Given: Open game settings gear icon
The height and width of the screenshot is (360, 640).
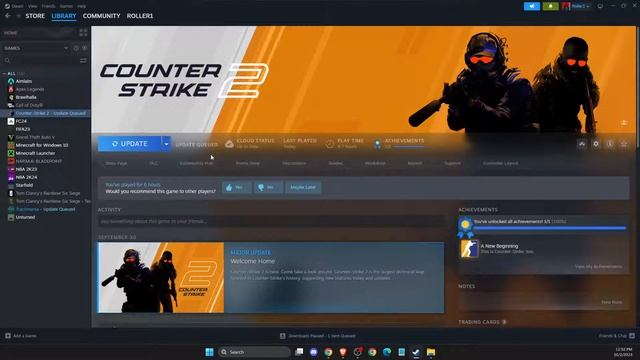Looking at the screenshot, I should pyautogui.click(x=596, y=144).
